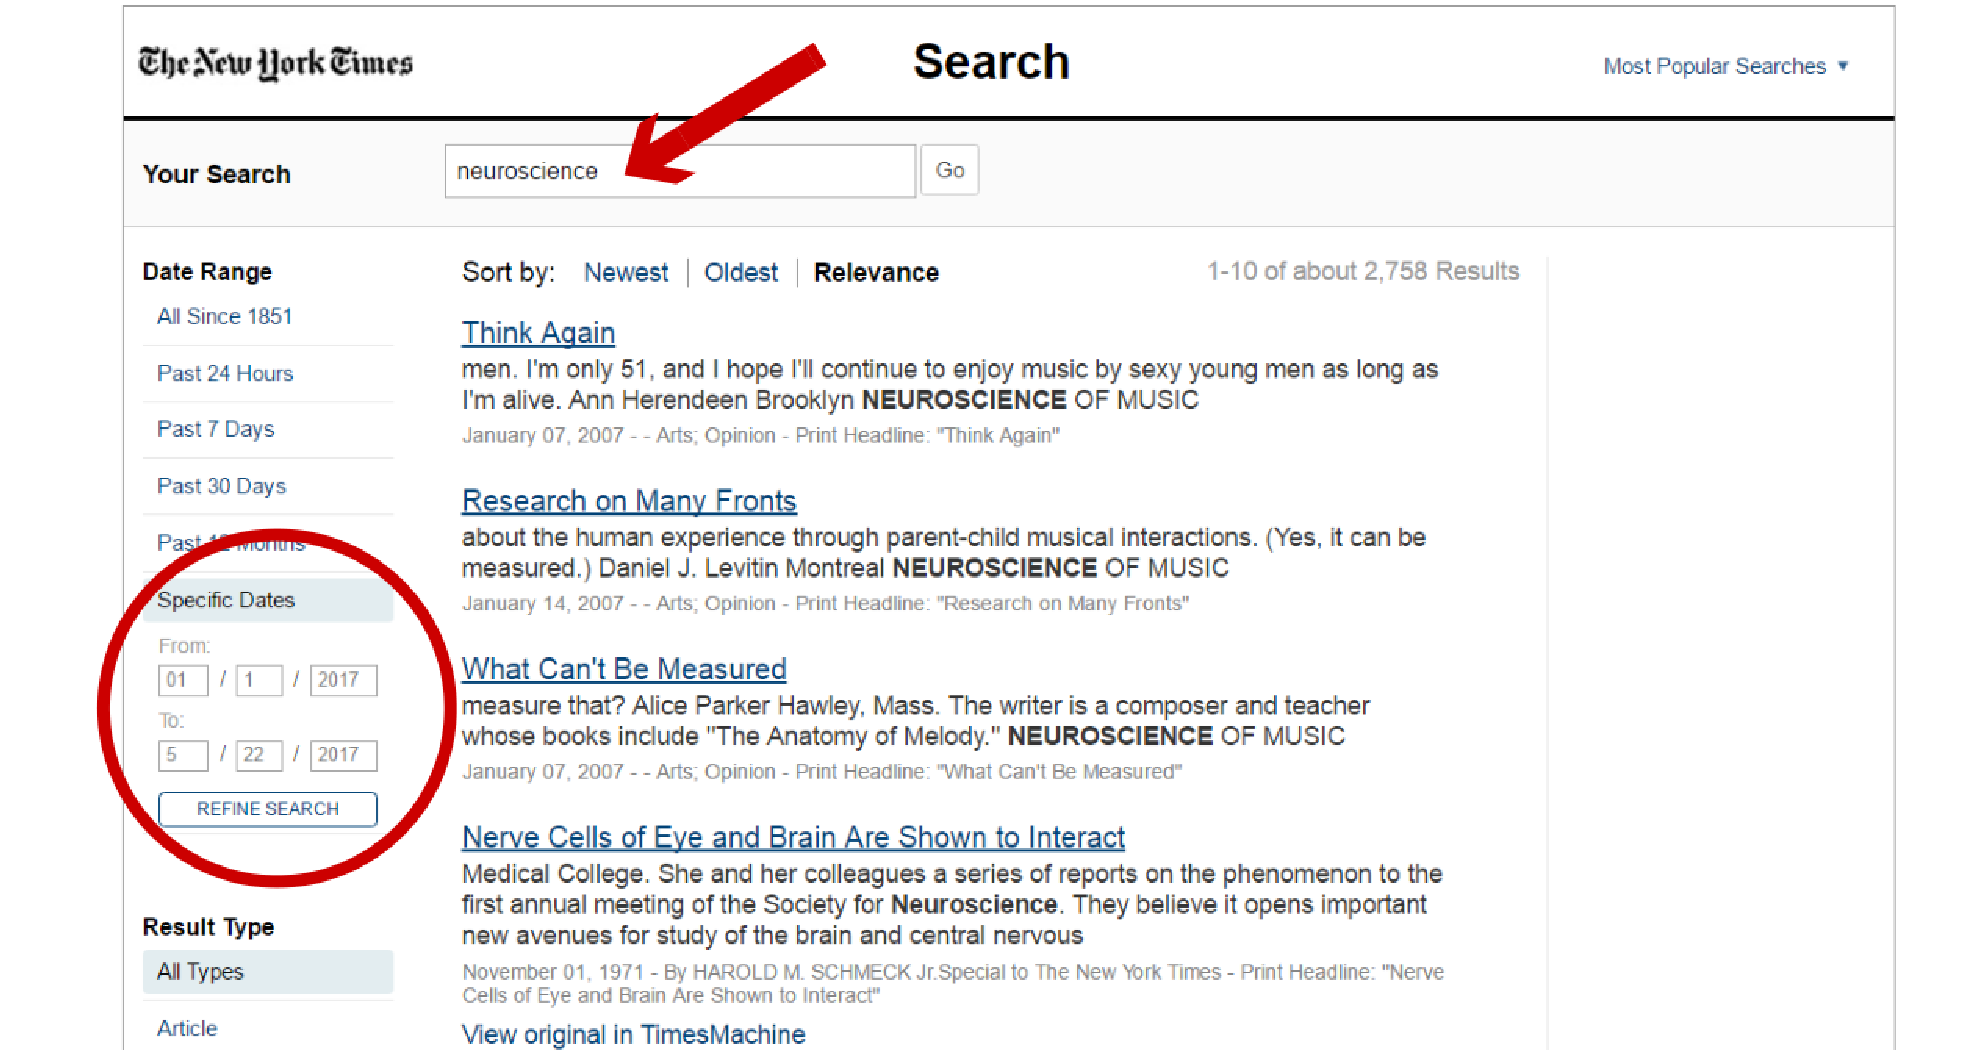
Task: Click the results count text '1-10 of about 2,758 Results'
Action: pyautogui.click(x=1363, y=271)
